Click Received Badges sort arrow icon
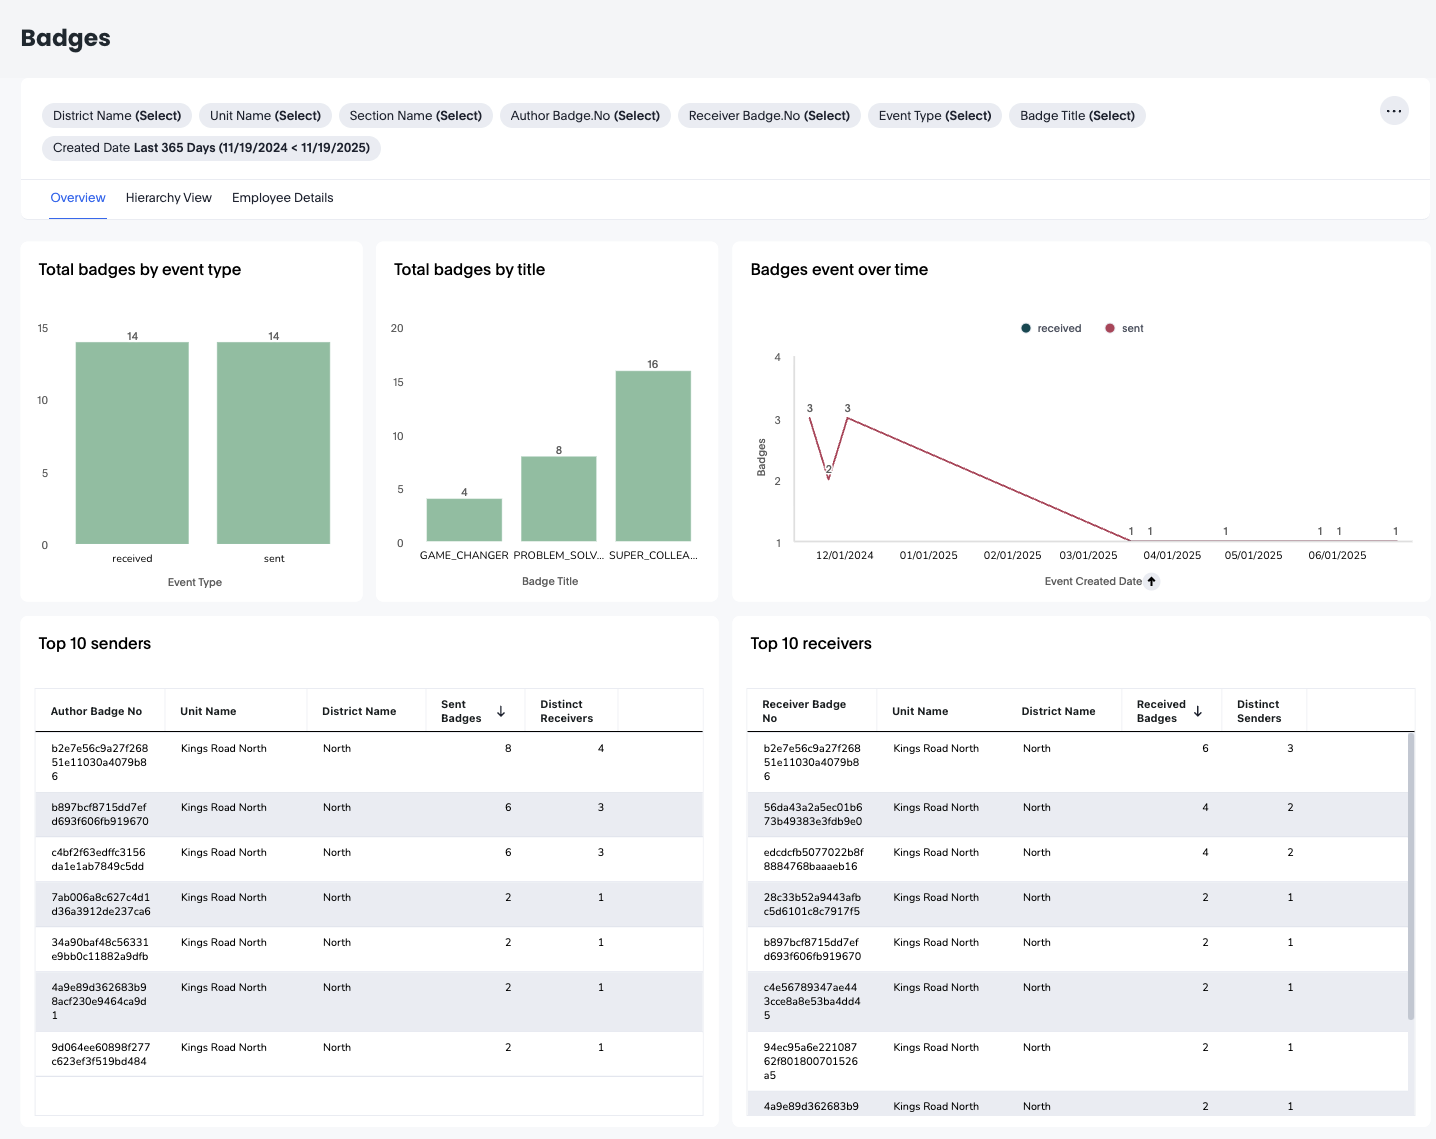The height and width of the screenshot is (1139, 1436). click(1198, 712)
